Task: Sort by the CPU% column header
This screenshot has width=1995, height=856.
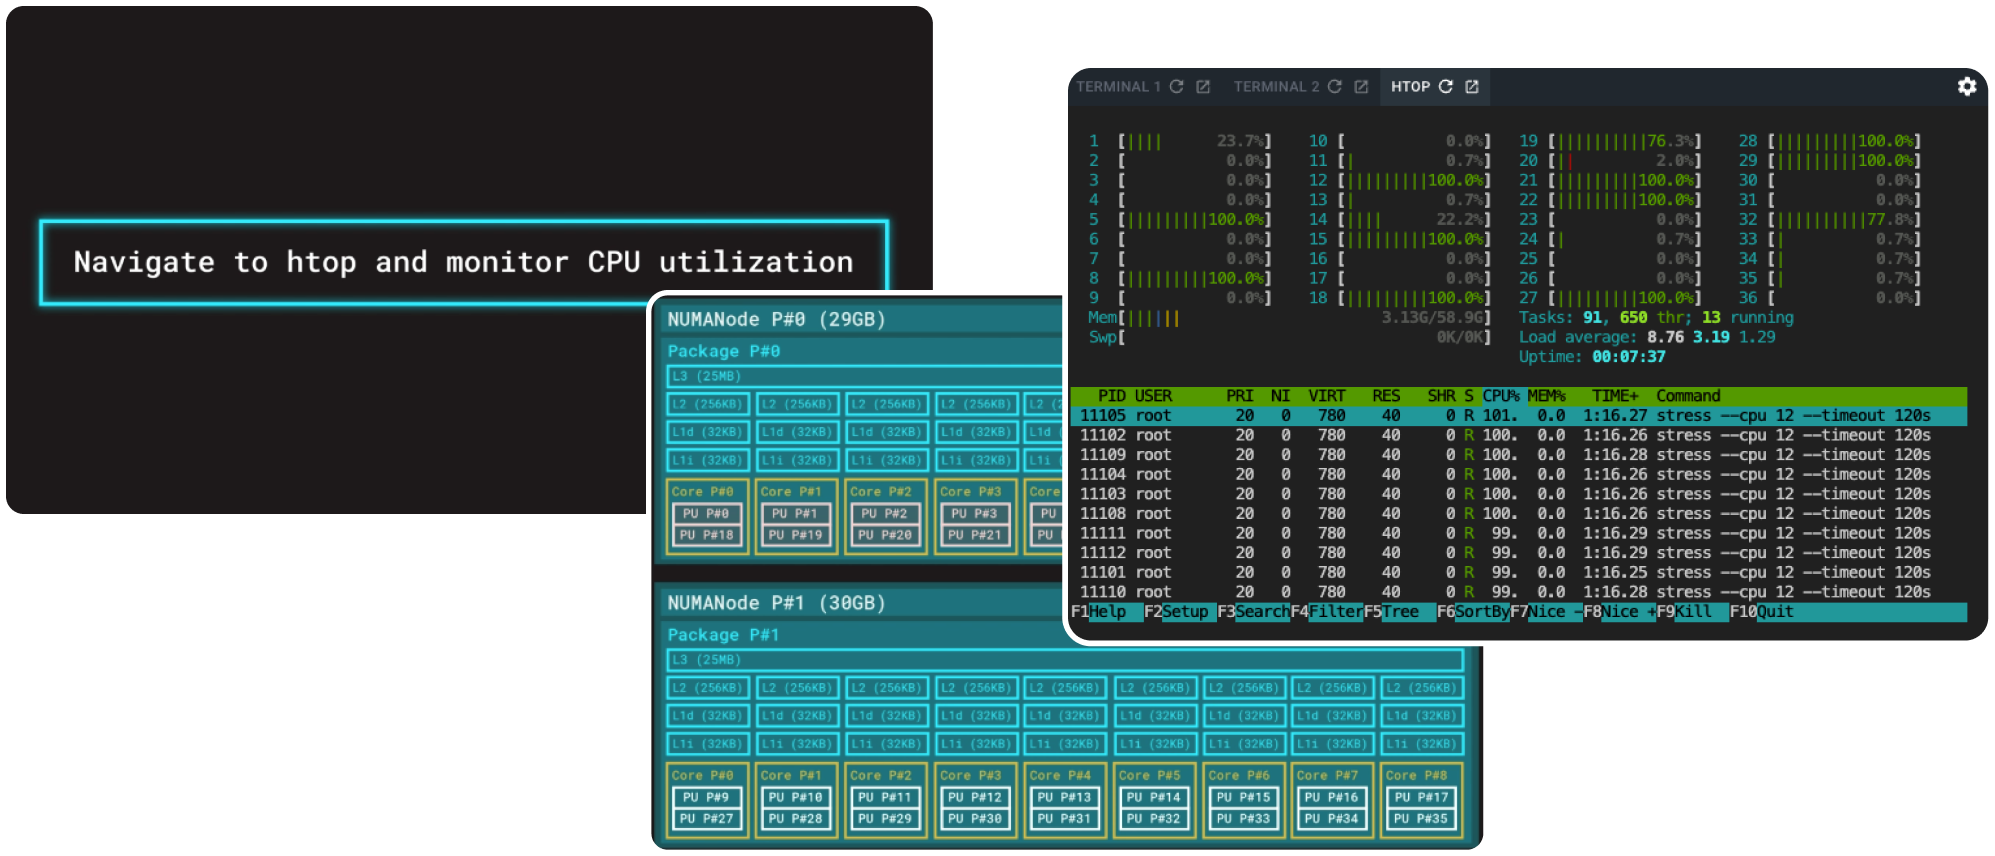Action: [x=1501, y=396]
